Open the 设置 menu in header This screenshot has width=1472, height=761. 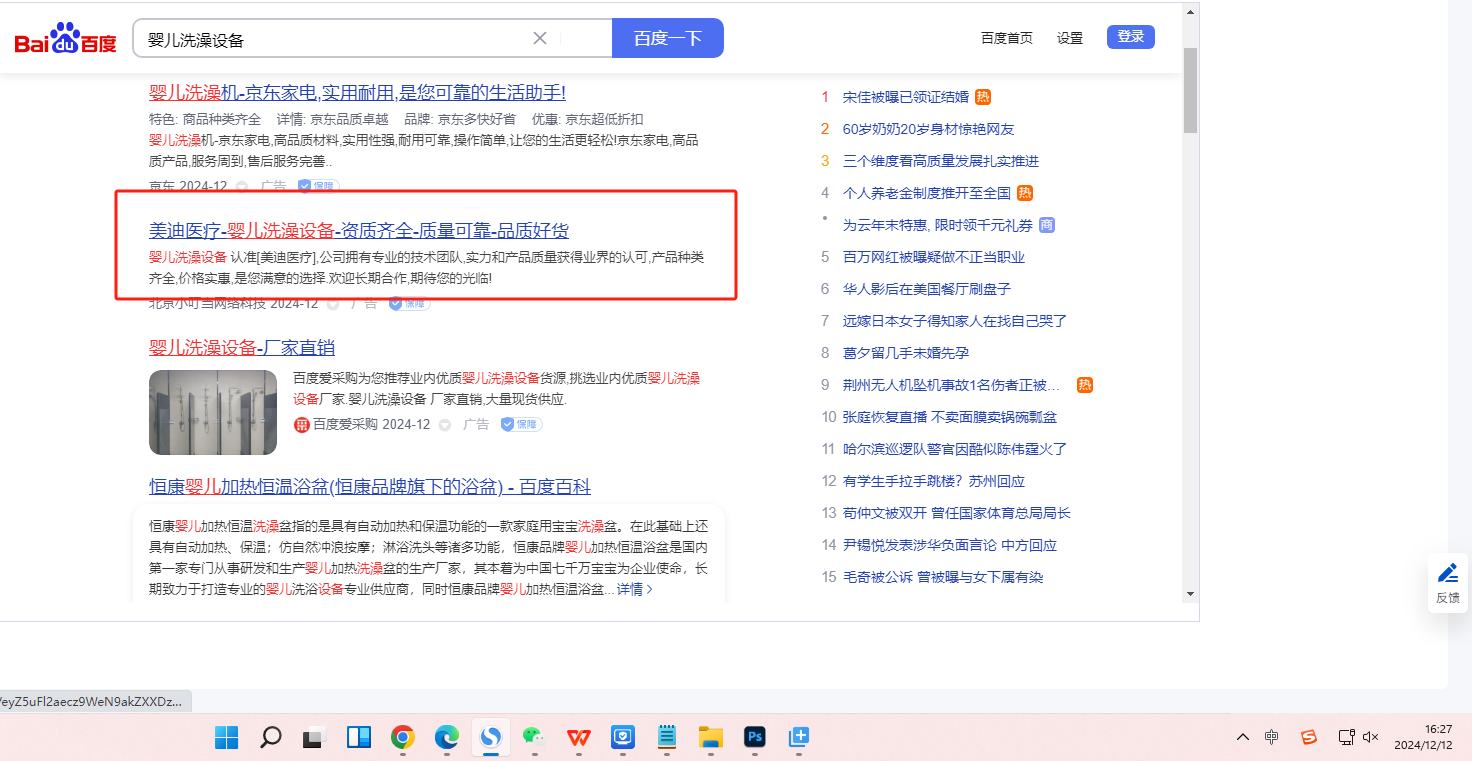point(1070,38)
